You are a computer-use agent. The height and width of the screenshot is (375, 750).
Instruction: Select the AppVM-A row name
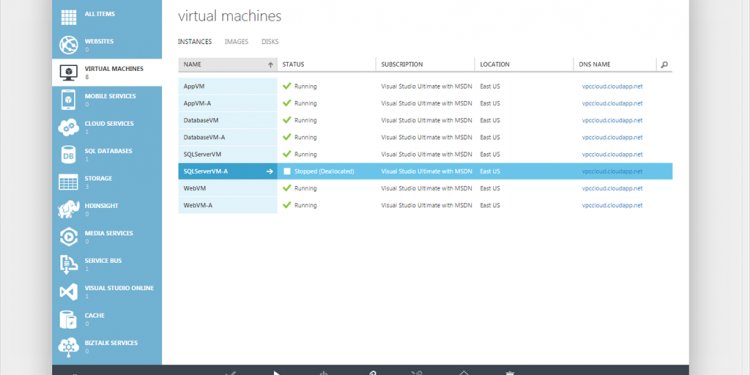[198, 103]
